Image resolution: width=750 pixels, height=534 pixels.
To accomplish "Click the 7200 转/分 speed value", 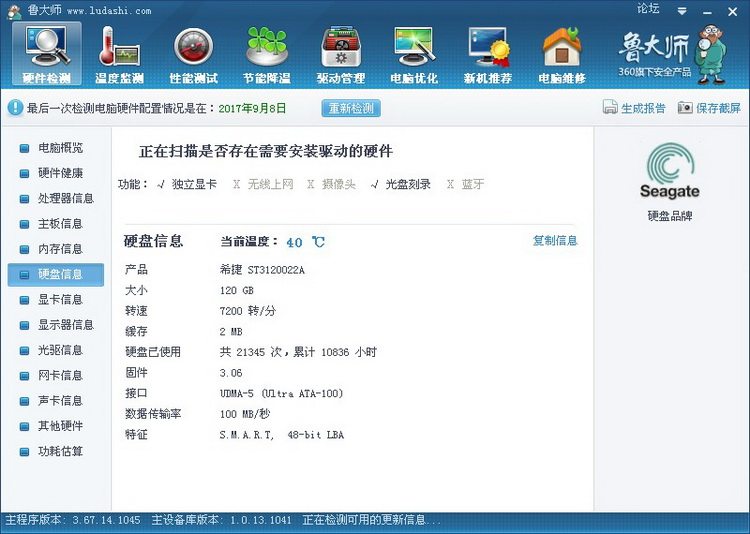I will [248, 311].
